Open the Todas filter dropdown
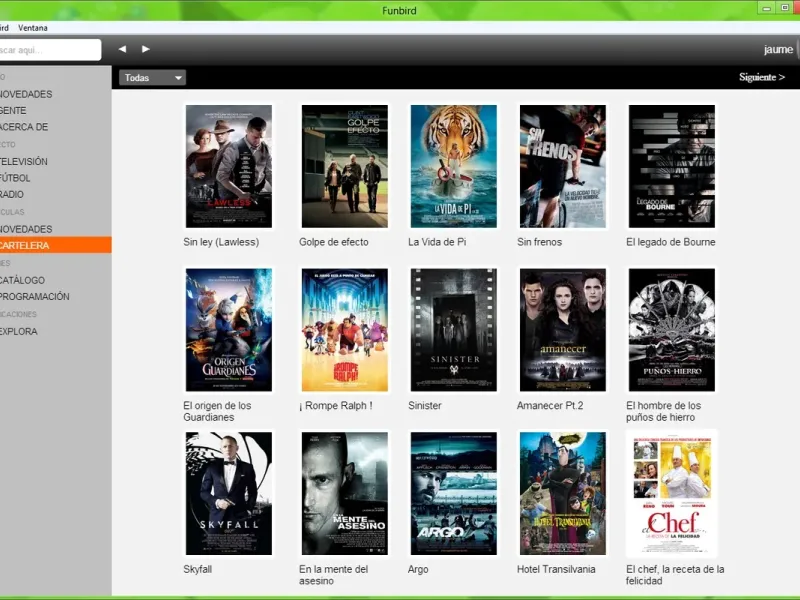The height and width of the screenshot is (600, 800). coord(152,78)
